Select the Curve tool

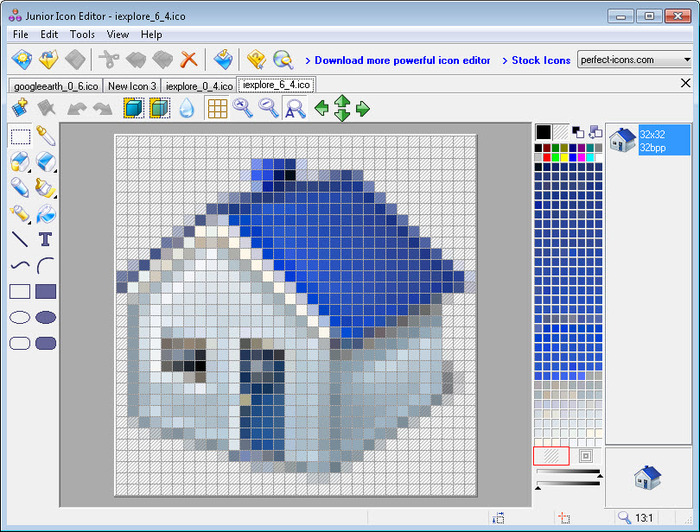click(20, 265)
